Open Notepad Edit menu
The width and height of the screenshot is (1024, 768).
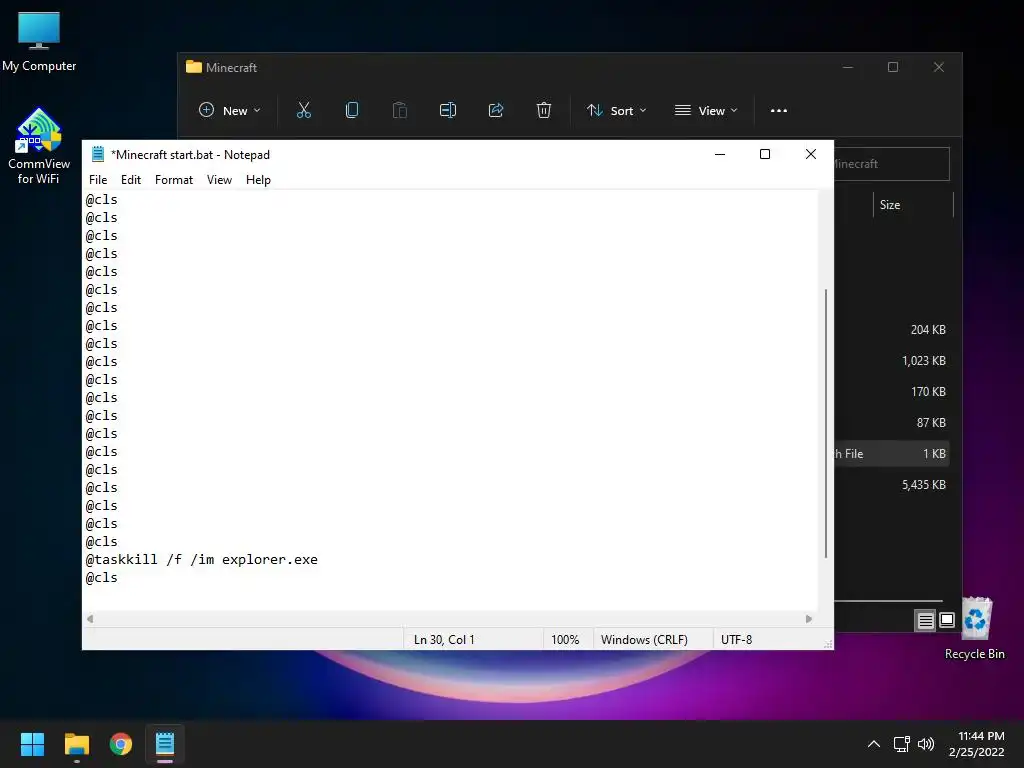131,180
